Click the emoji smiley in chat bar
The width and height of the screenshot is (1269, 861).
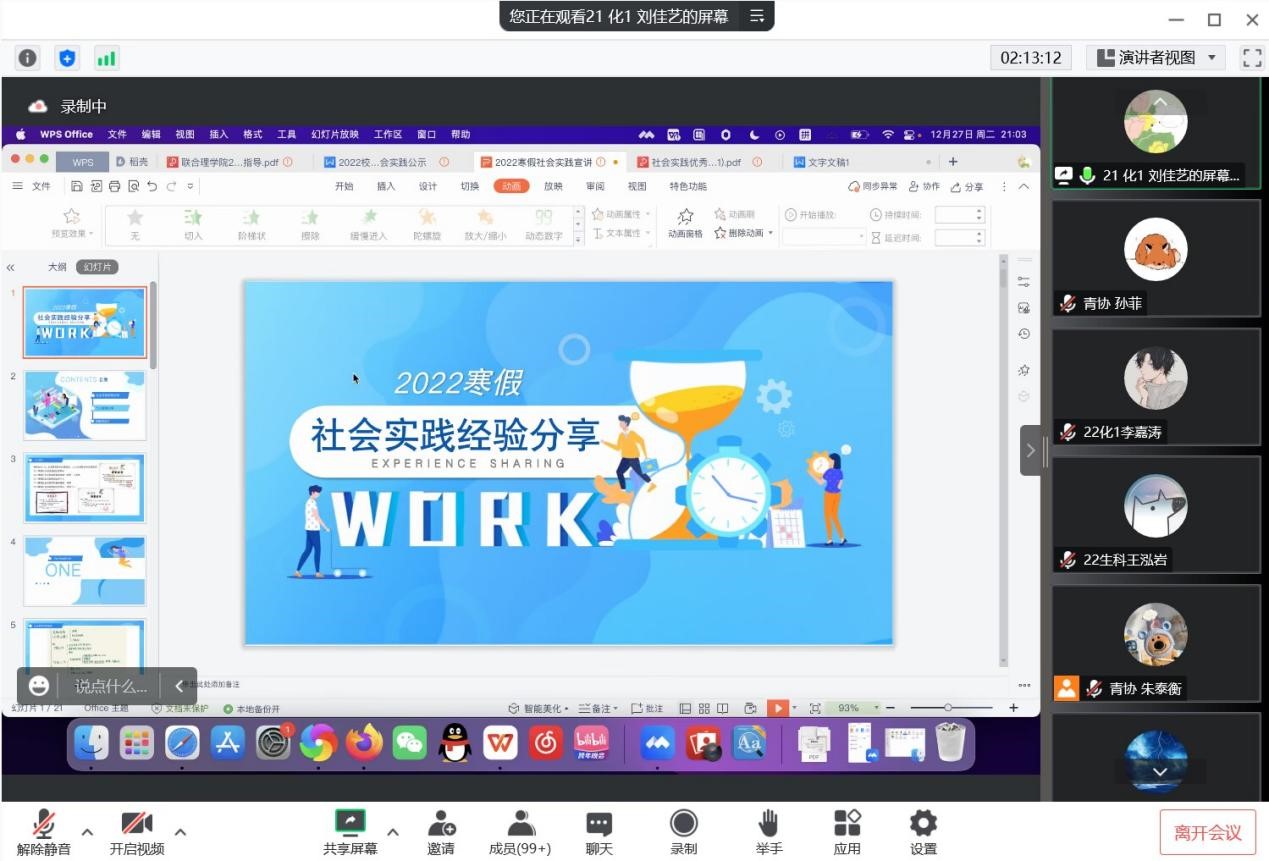point(39,686)
